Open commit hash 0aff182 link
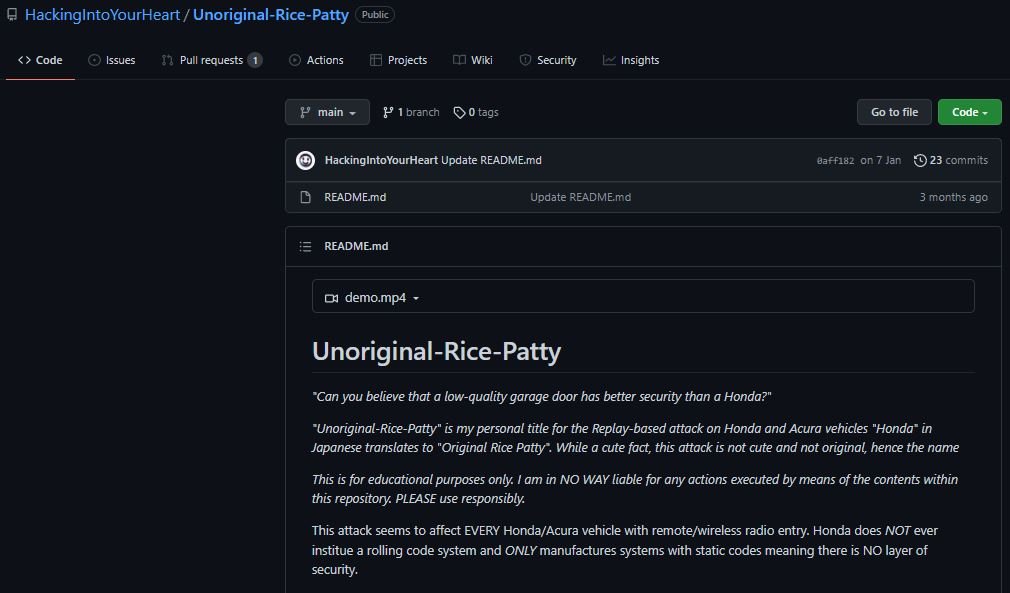The width and height of the screenshot is (1010, 593). pos(835,161)
